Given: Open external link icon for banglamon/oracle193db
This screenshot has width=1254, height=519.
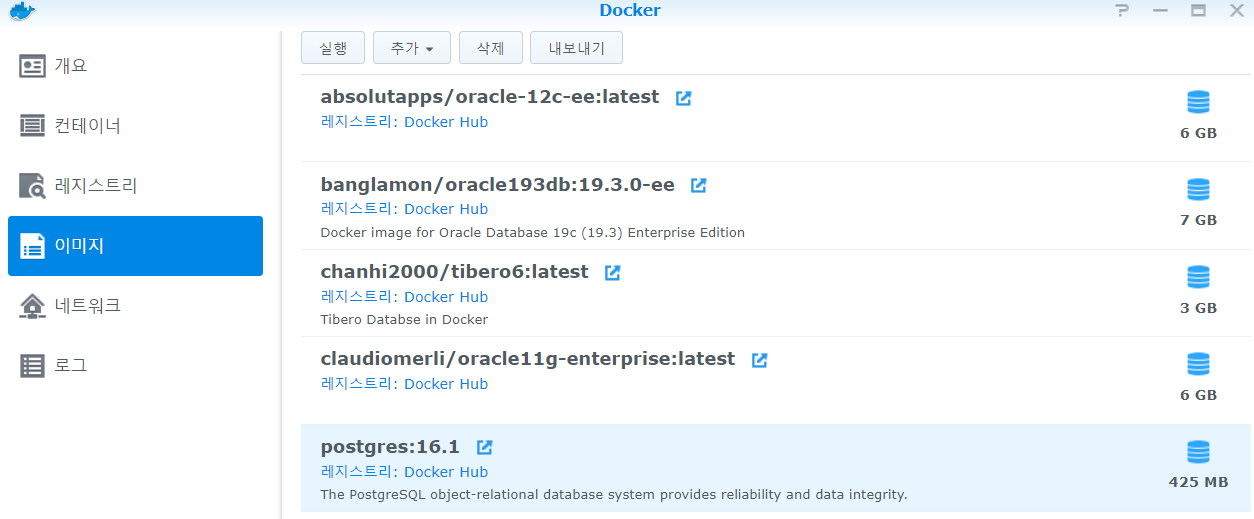Looking at the screenshot, I should pos(699,185).
